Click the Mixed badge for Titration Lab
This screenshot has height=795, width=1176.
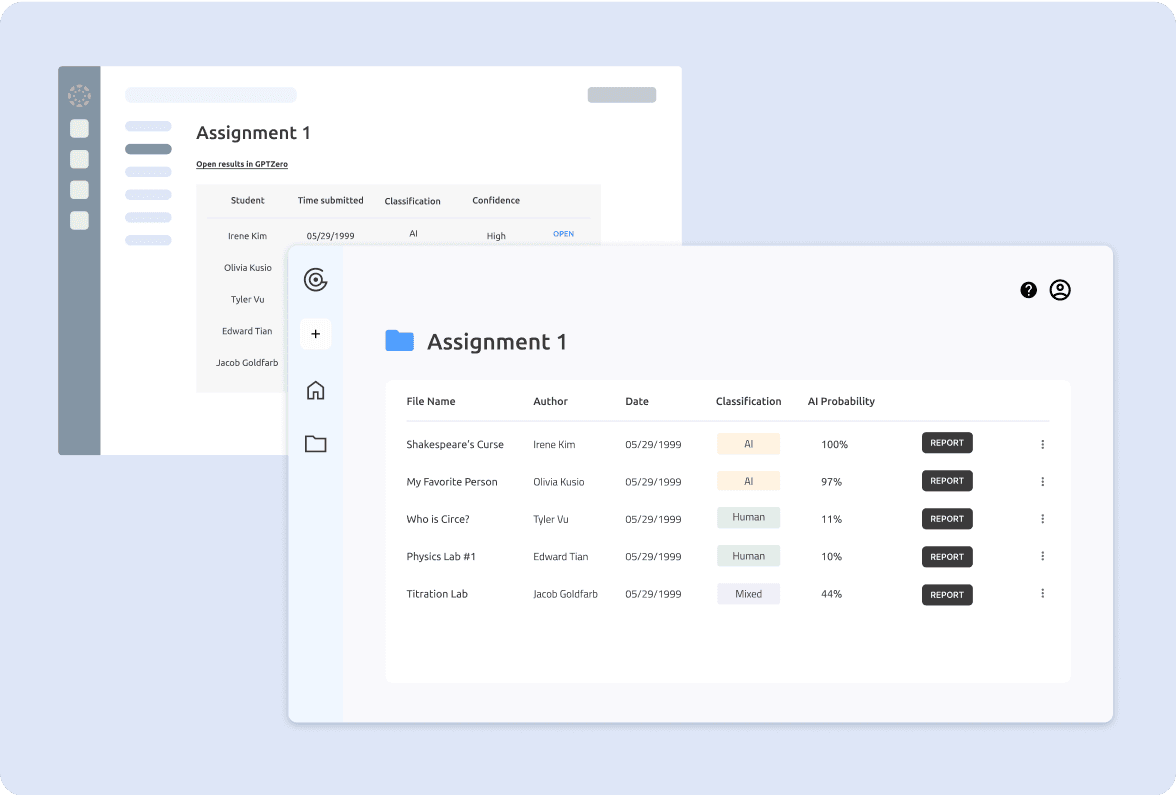tap(748, 593)
